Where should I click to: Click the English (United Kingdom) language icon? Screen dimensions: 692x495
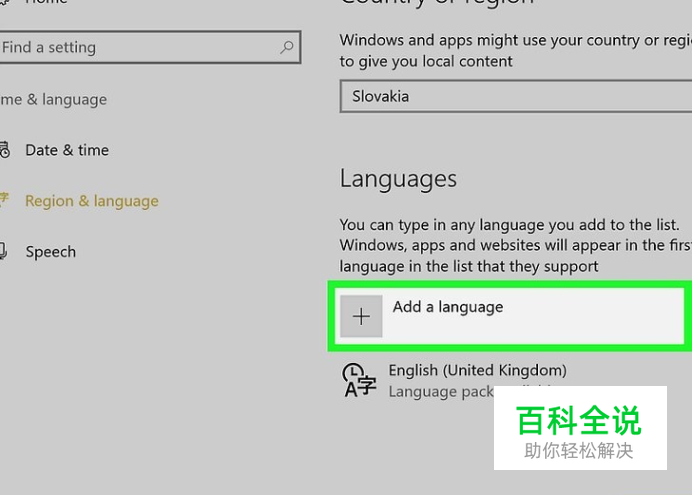click(359, 380)
